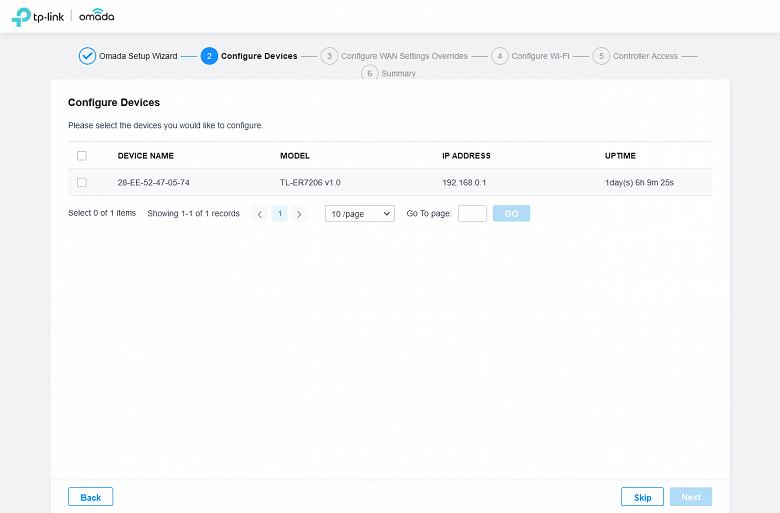Go to next page with right arrow
Screen dimensions: 780x513
tap(299, 214)
